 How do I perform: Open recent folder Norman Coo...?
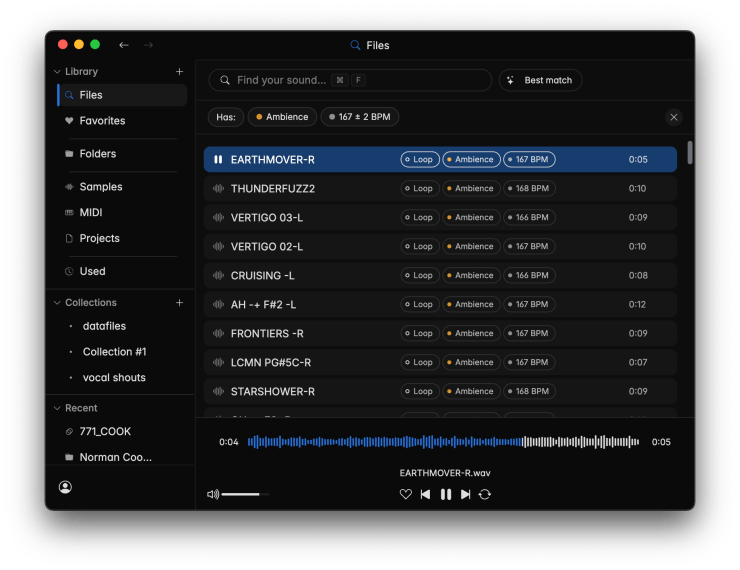[x=115, y=457]
